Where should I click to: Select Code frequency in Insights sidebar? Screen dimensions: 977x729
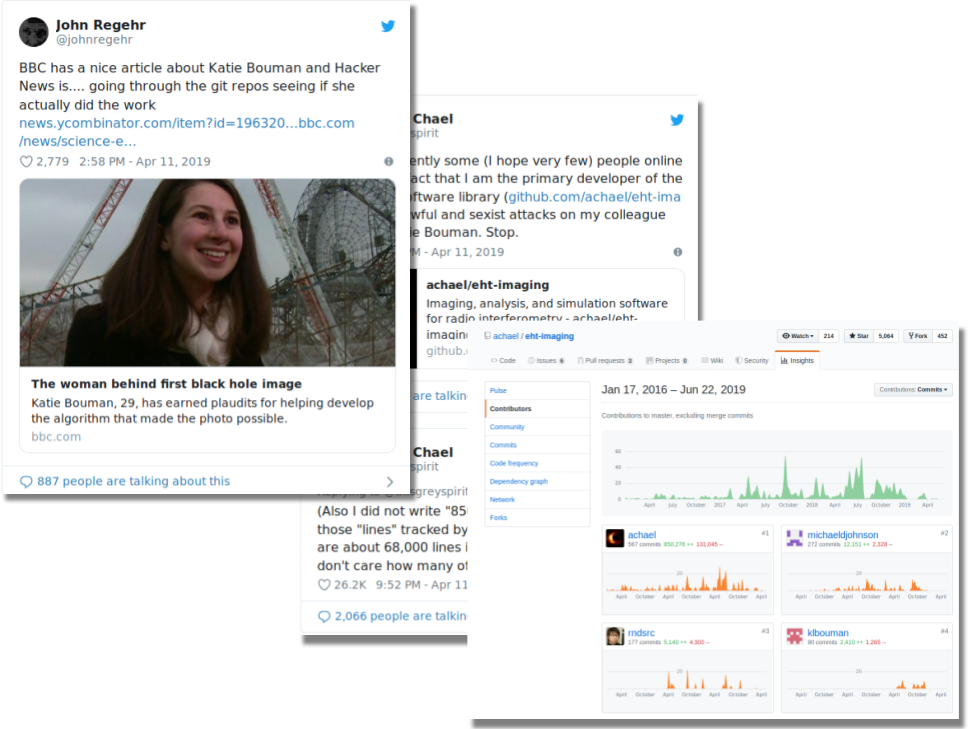tap(514, 463)
